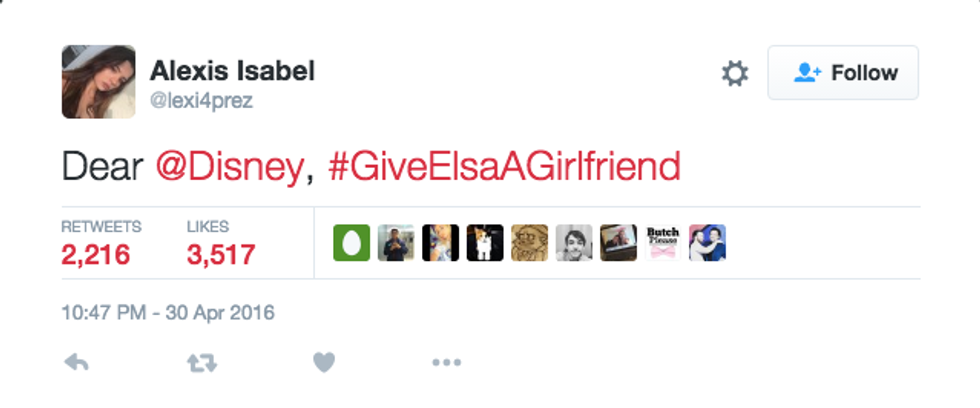Open the hugging couple avatar profile
This screenshot has height=408, width=980.
(x=707, y=243)
